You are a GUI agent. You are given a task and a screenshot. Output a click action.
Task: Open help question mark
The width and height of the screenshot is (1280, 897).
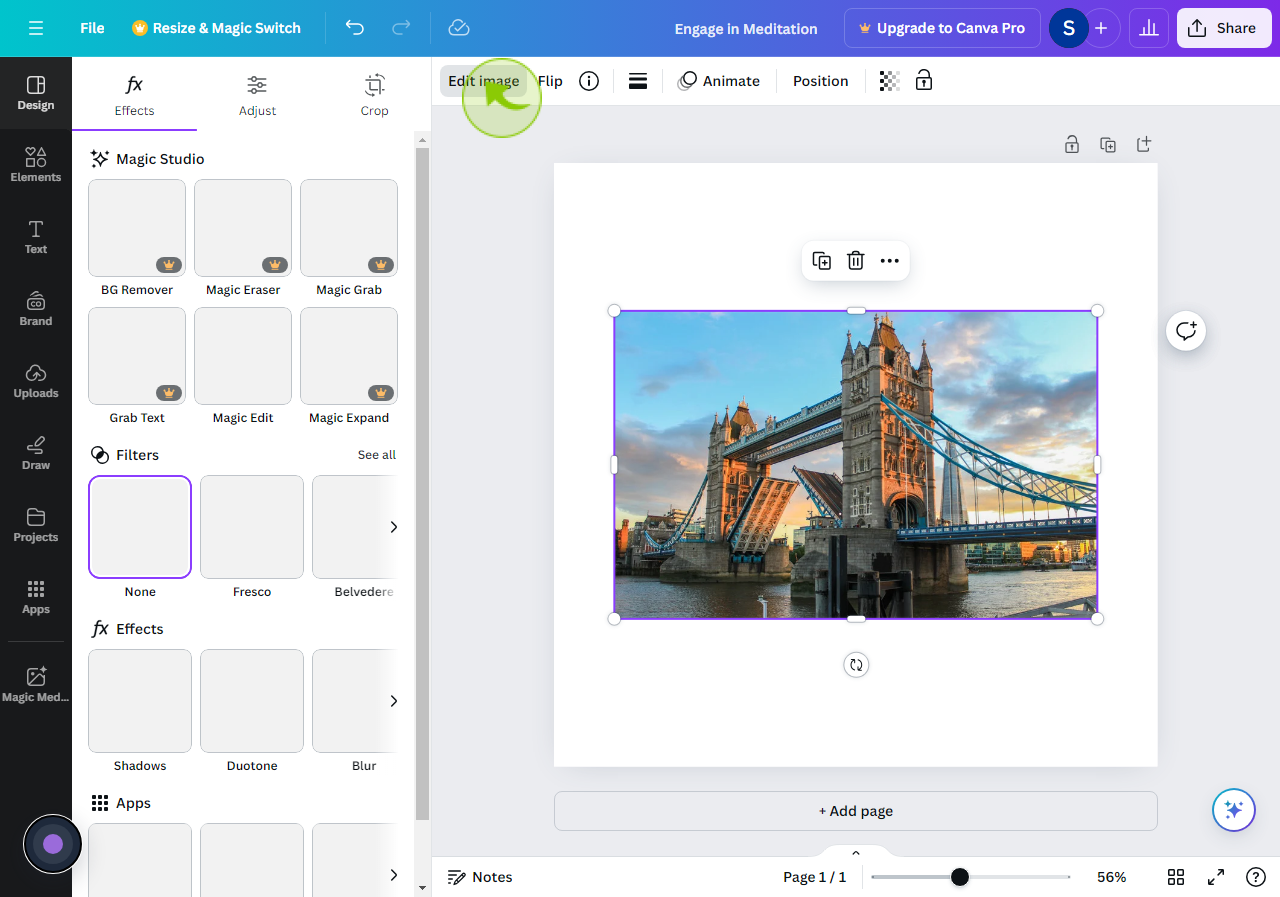(x=1256, y=877)
